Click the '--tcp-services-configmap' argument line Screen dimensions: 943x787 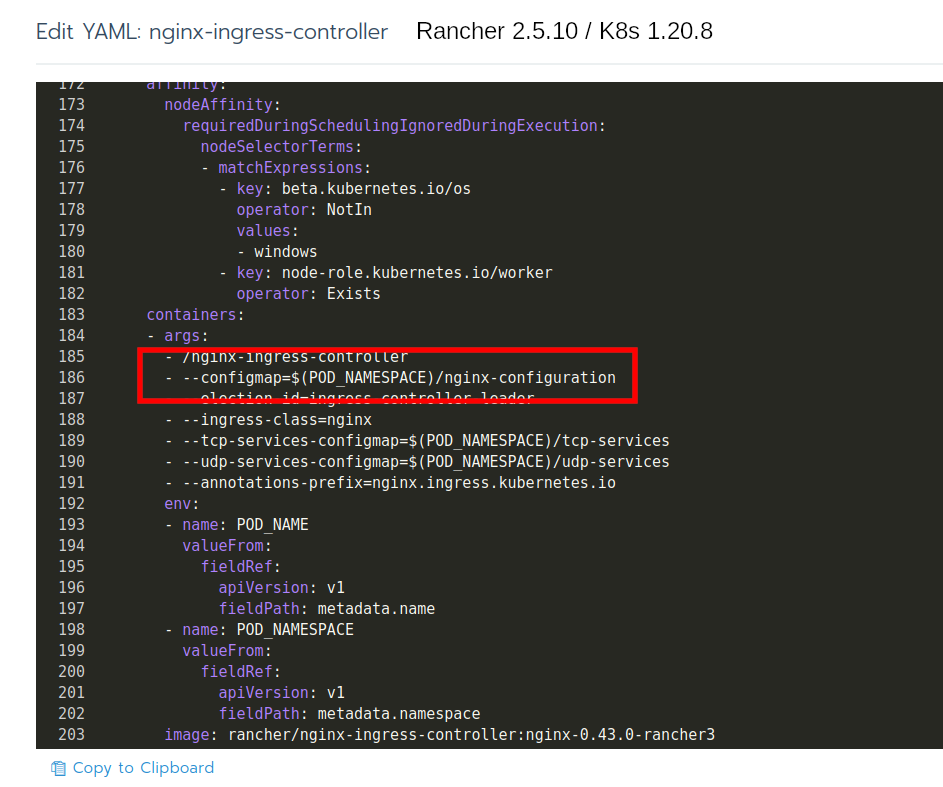point(426,441)
